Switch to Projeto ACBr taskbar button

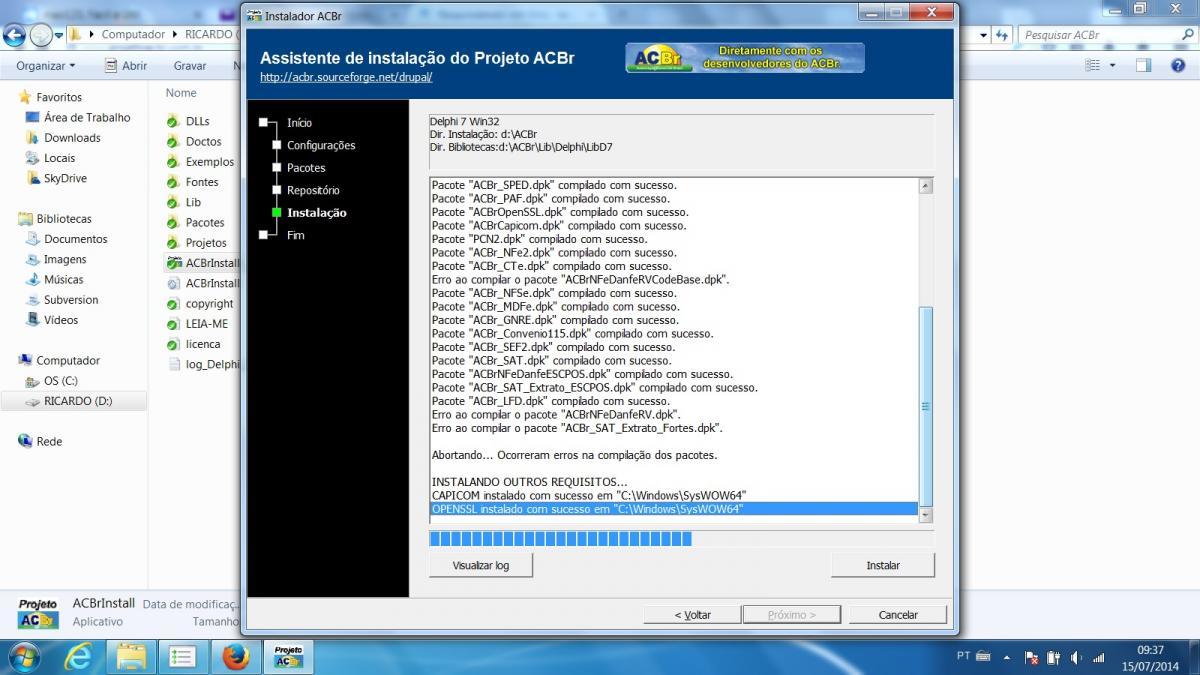(288, 657)
